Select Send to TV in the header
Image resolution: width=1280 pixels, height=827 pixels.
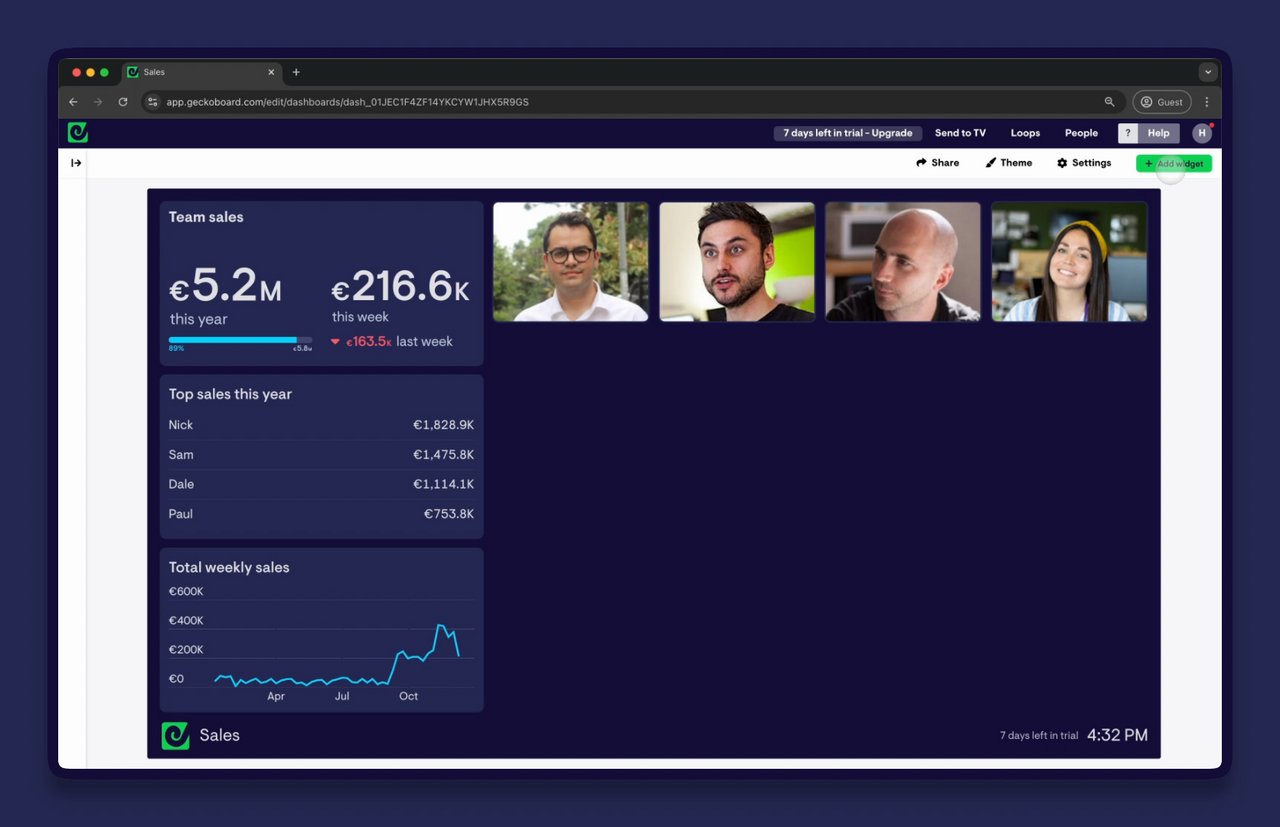click(x=960, y=133)
